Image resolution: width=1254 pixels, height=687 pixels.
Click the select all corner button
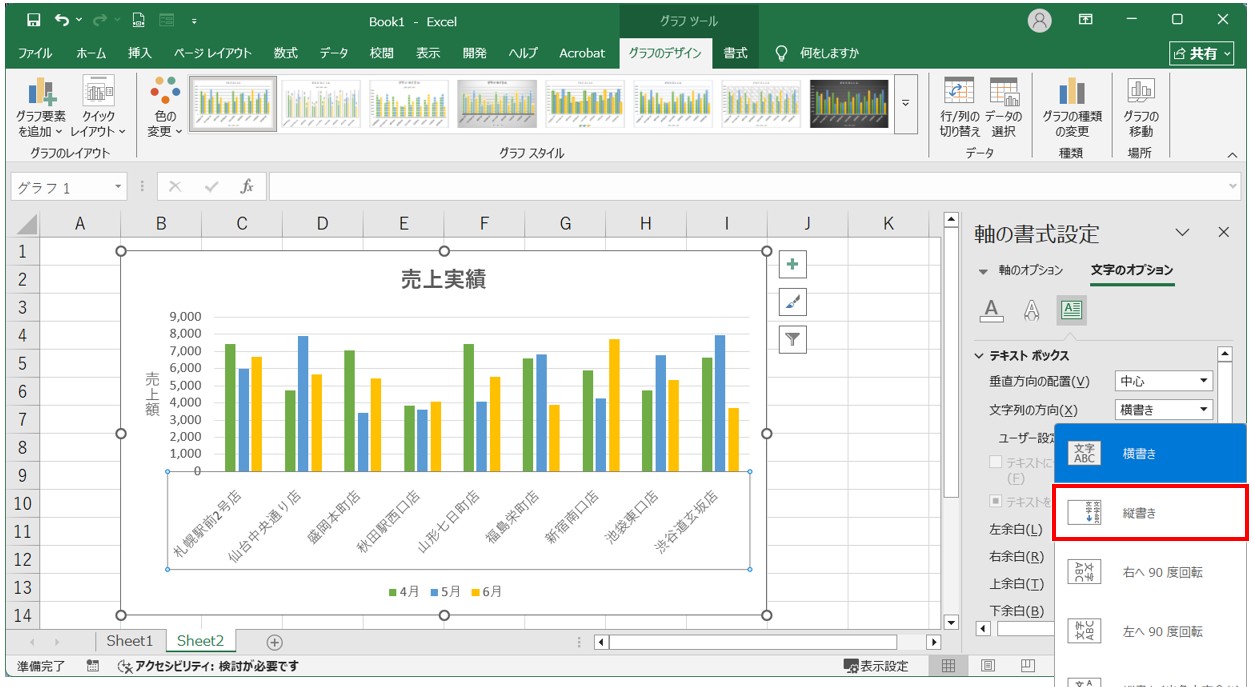click(23, 224)
